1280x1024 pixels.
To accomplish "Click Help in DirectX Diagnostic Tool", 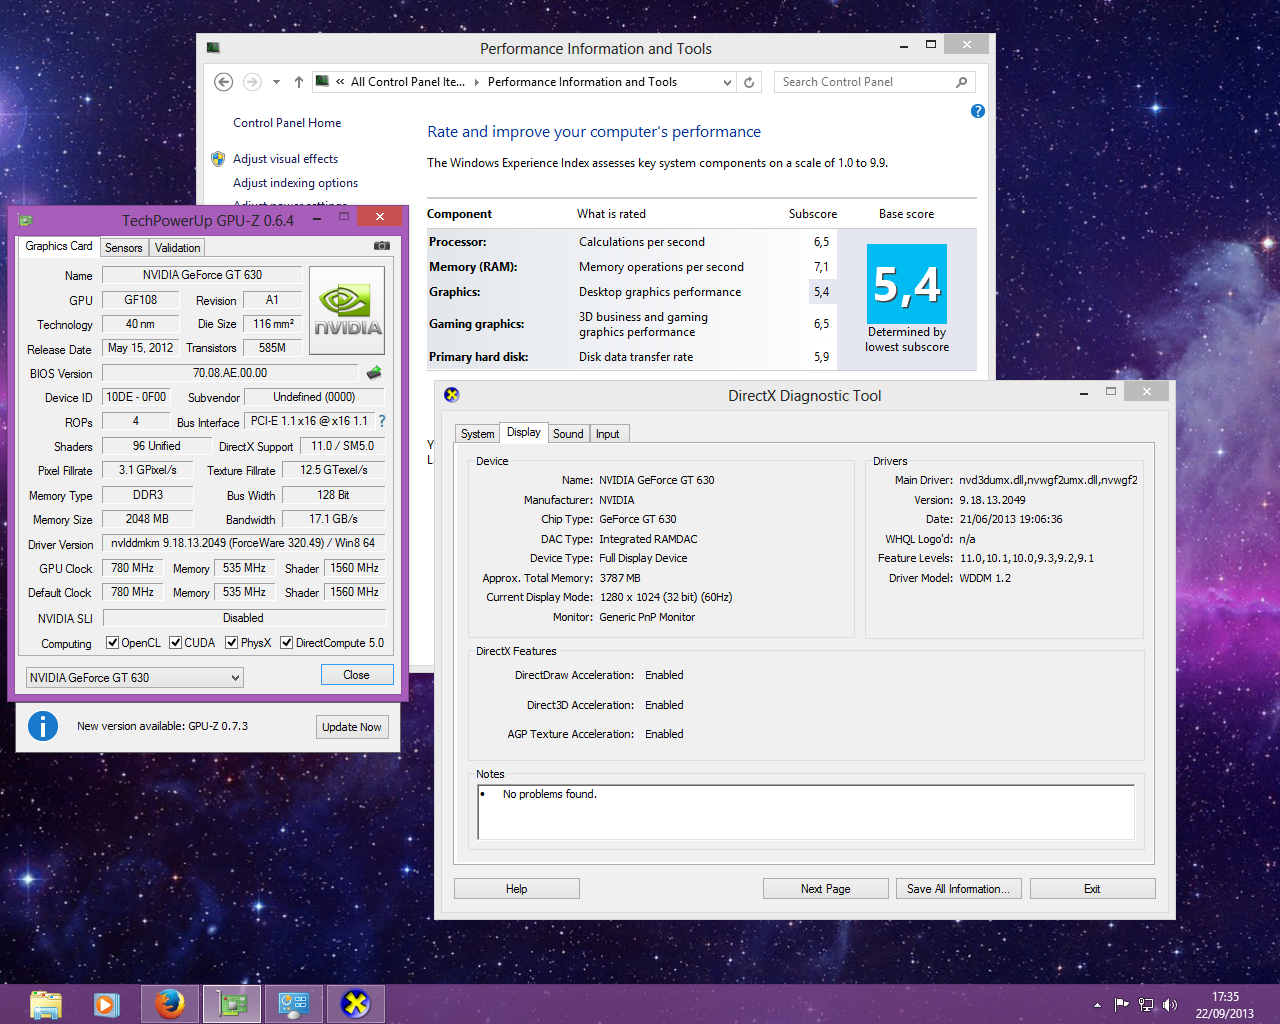I will point(517,889).
